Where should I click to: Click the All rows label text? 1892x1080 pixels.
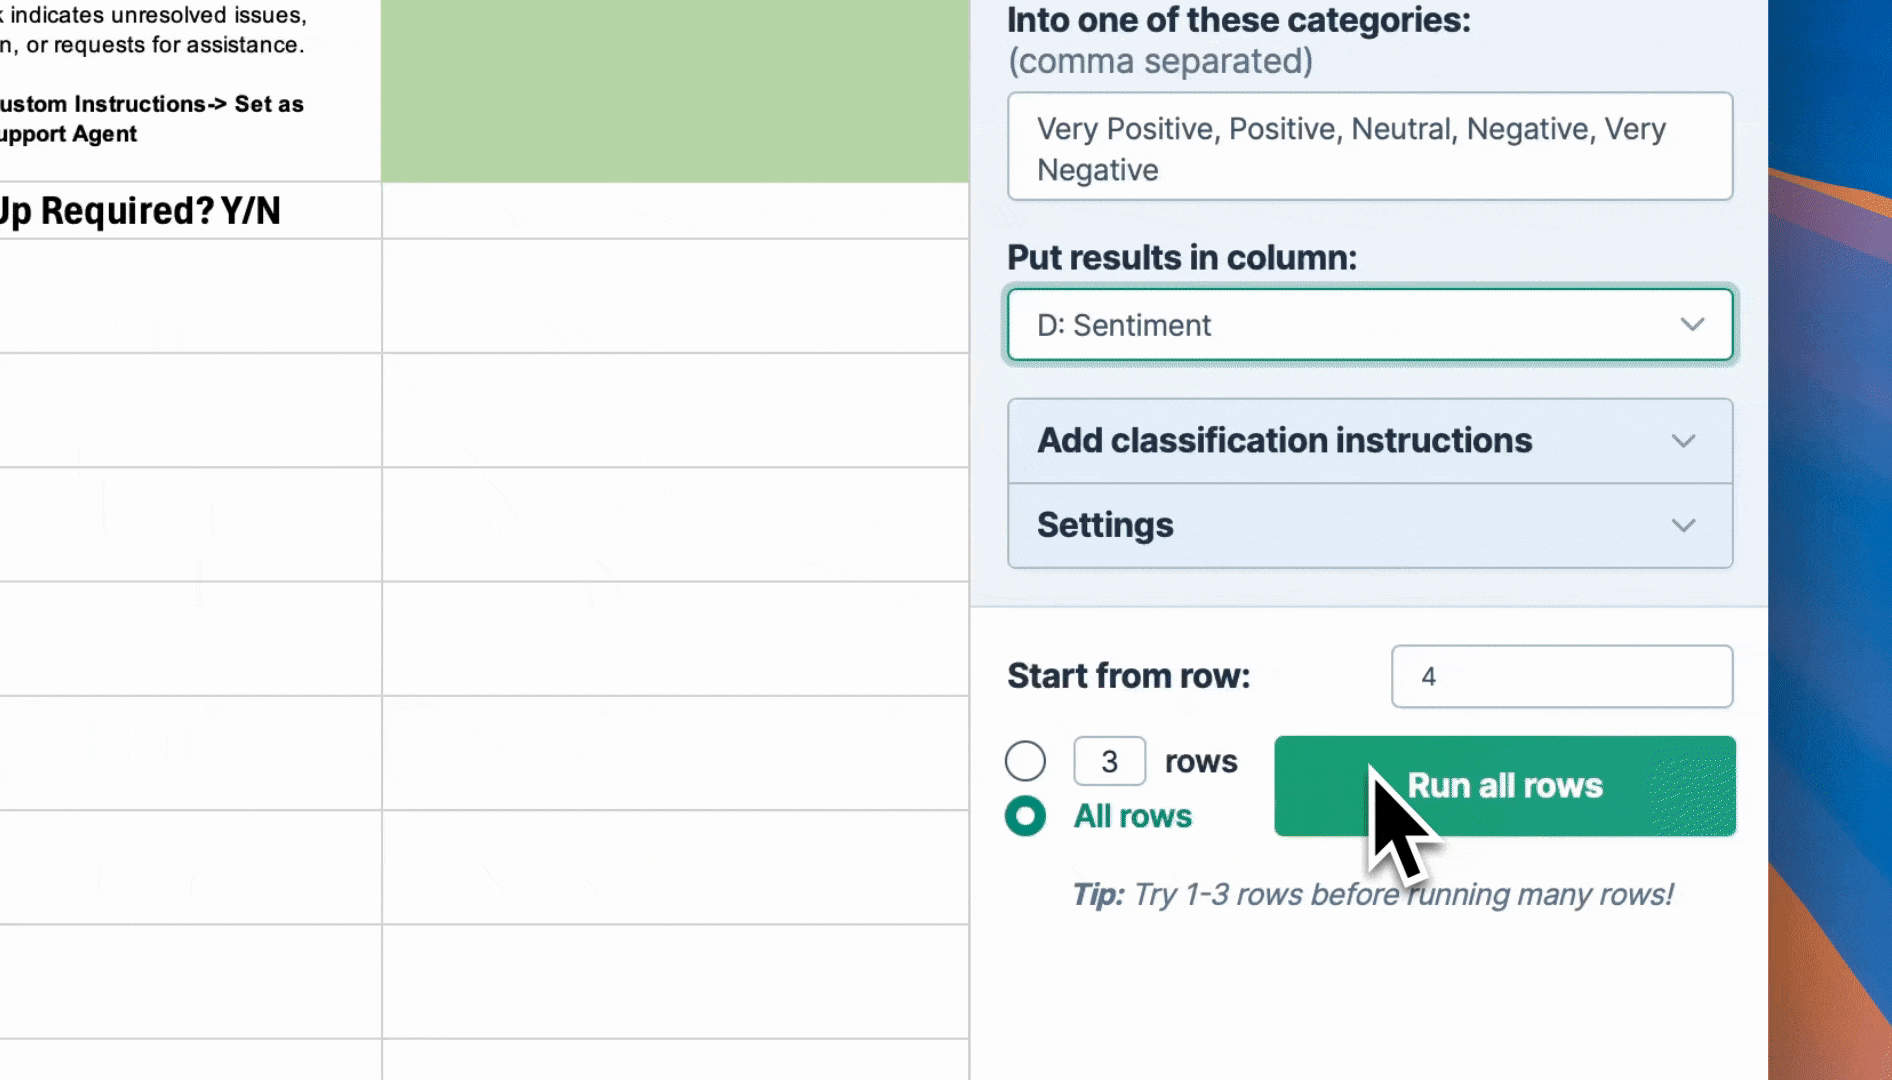[1133, 816]
